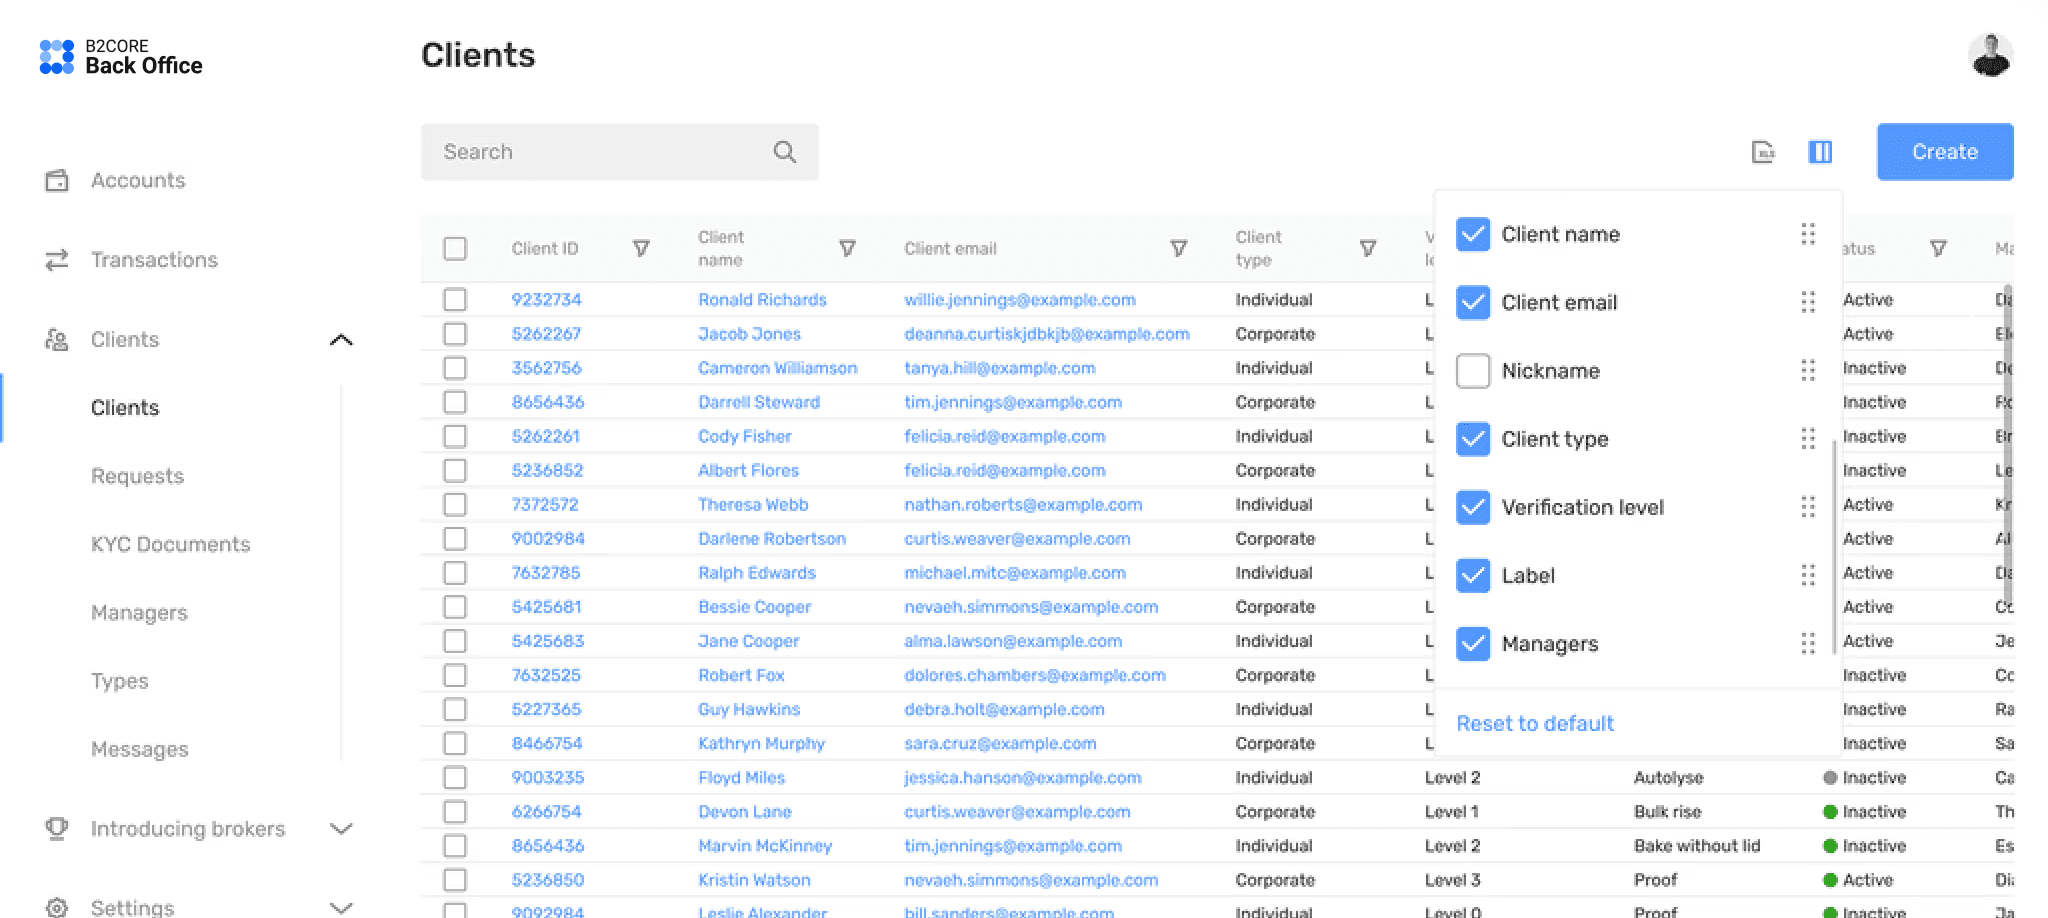Screen dimensions: 2048x918
Task: Enable the Nickname column checkbox
Action: coord(1472,370)
